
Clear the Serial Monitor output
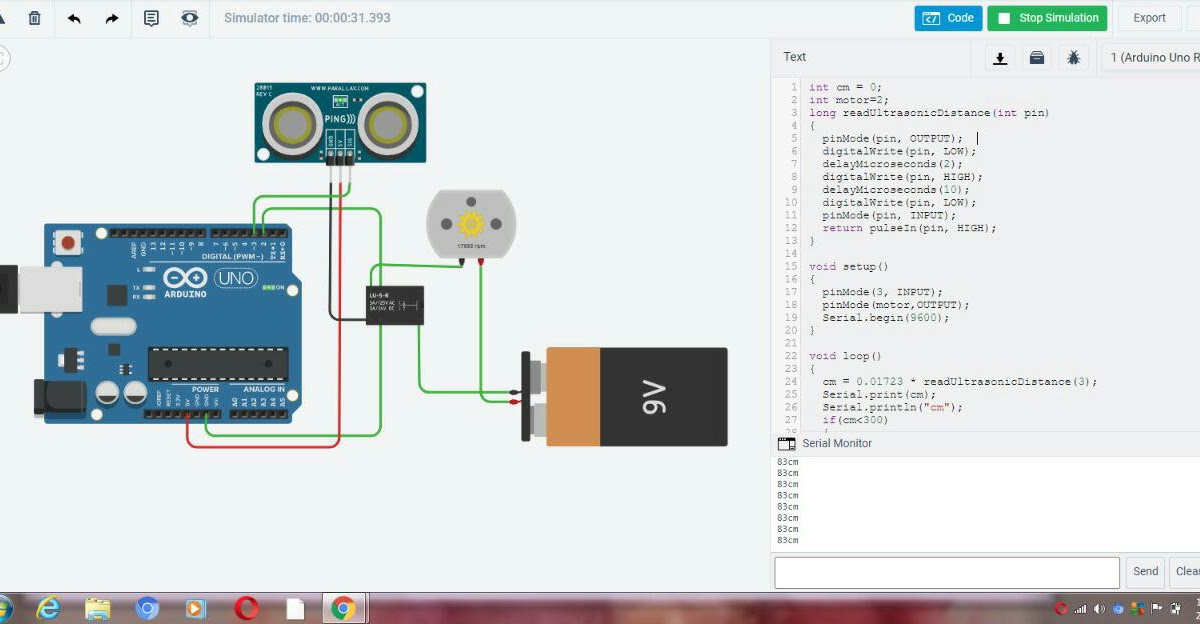(x=1186, y=571)
